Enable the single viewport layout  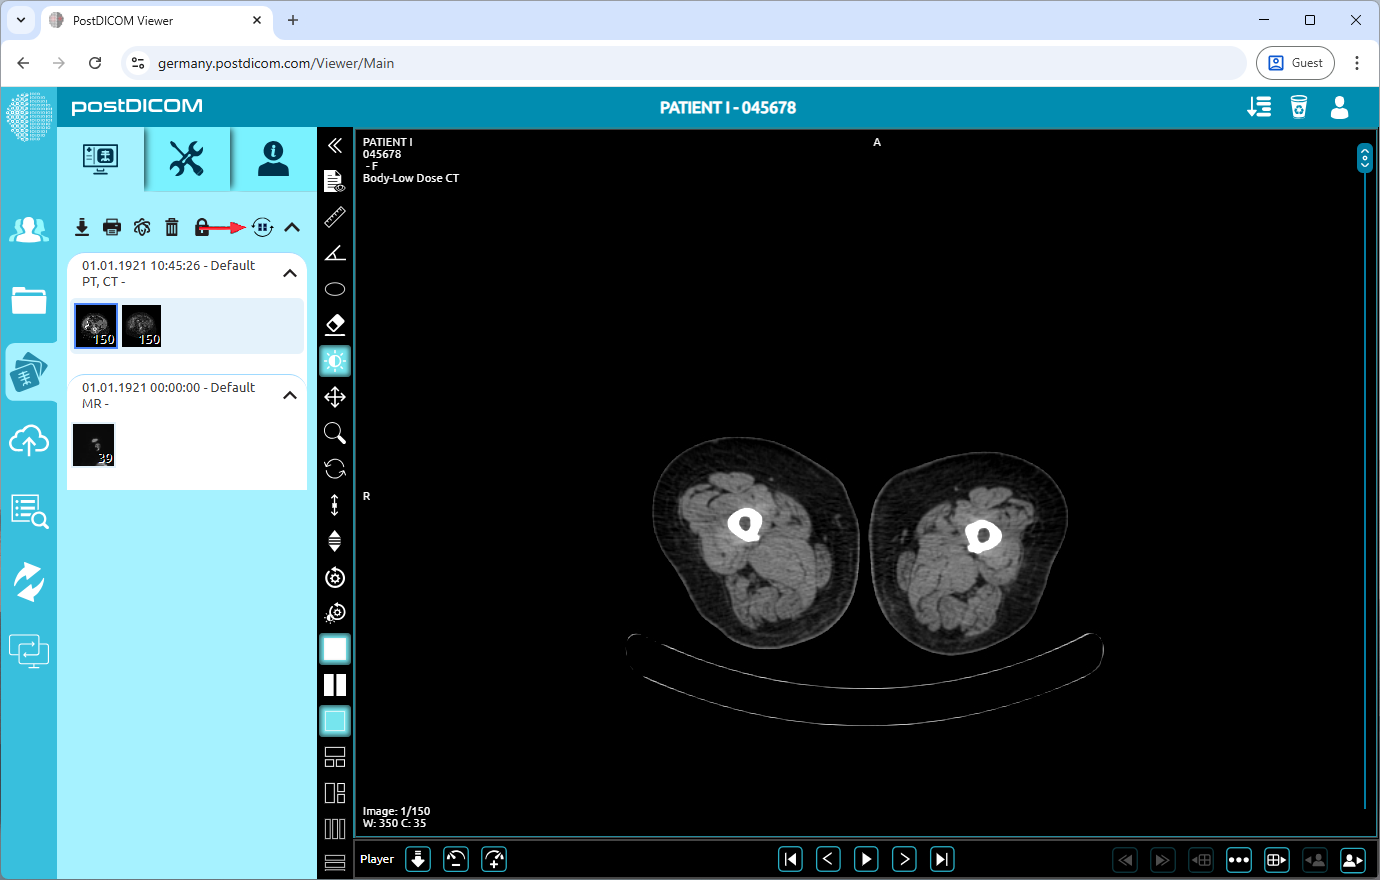[x=335, y=649]
